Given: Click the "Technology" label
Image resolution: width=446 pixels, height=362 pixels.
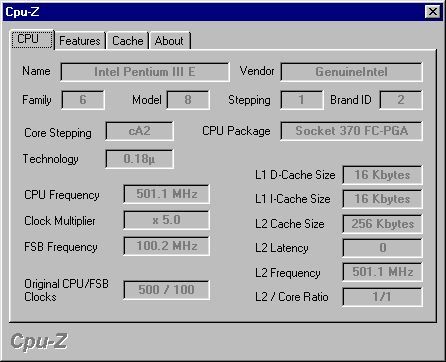Looking at the screenshot, I should [x=50, y=159].
